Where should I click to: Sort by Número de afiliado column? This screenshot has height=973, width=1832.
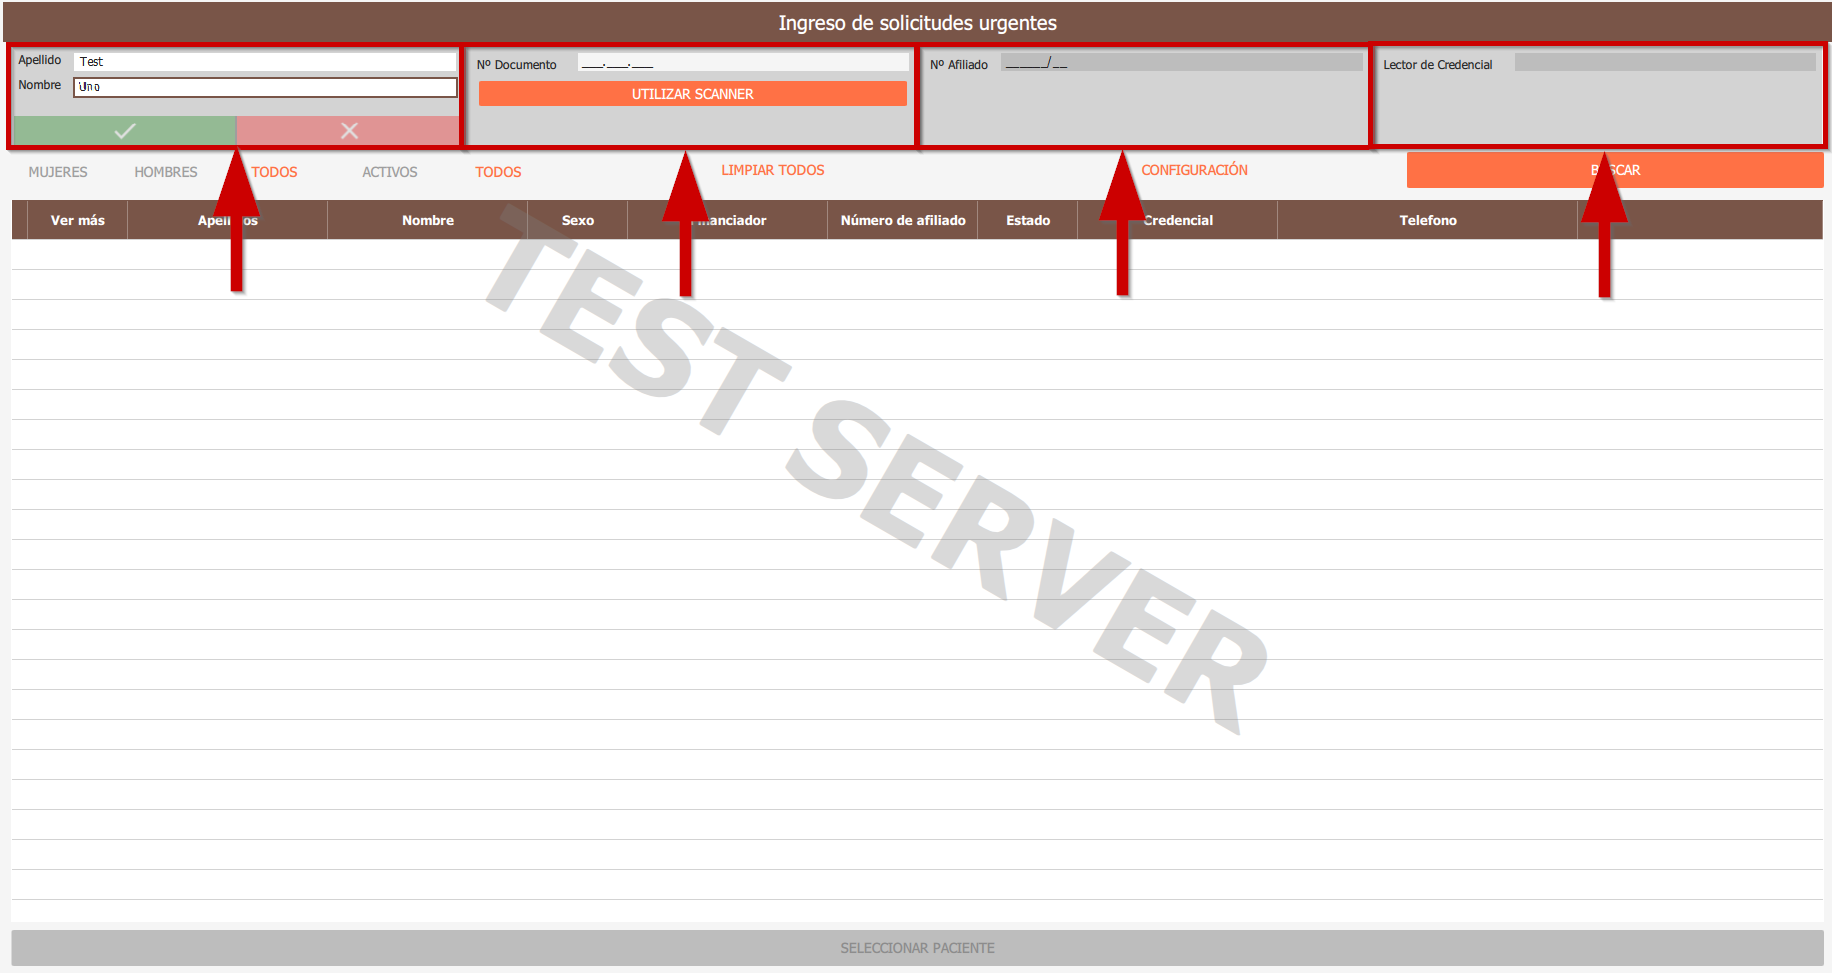(903, 220)
